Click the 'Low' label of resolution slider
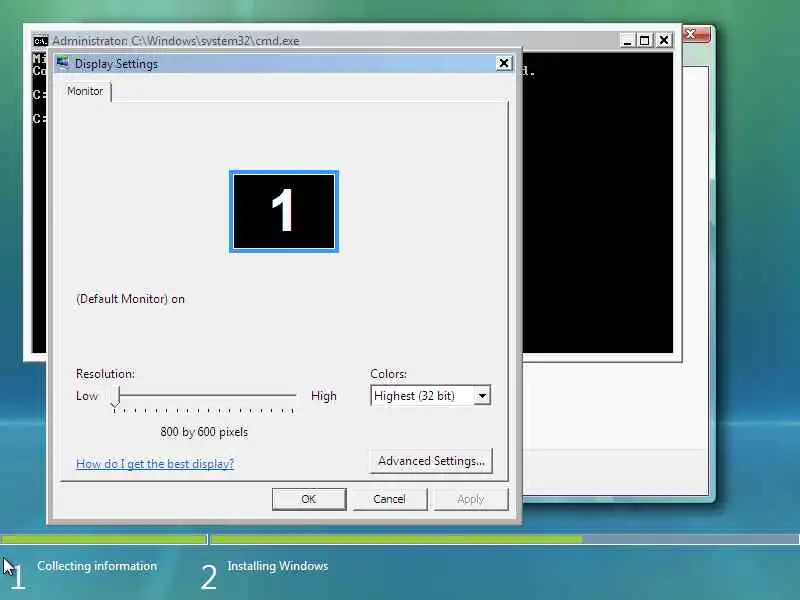800x600 pixels. pos(87,396)
